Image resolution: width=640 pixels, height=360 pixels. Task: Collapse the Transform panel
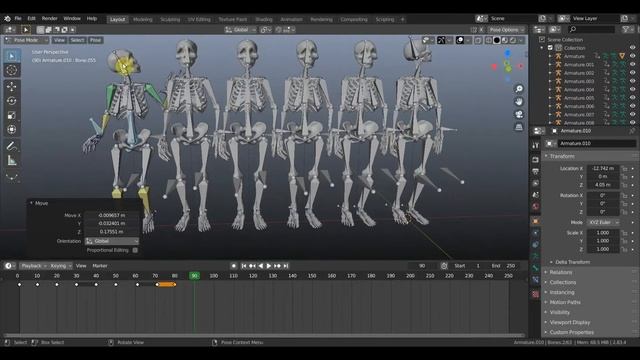click(x=562, y=156)
